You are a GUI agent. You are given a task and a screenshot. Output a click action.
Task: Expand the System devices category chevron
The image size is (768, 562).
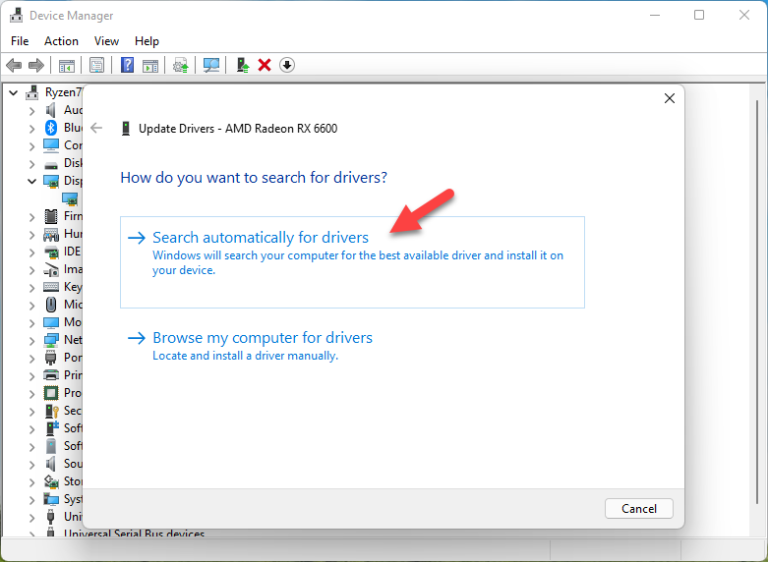coord(32,500)
